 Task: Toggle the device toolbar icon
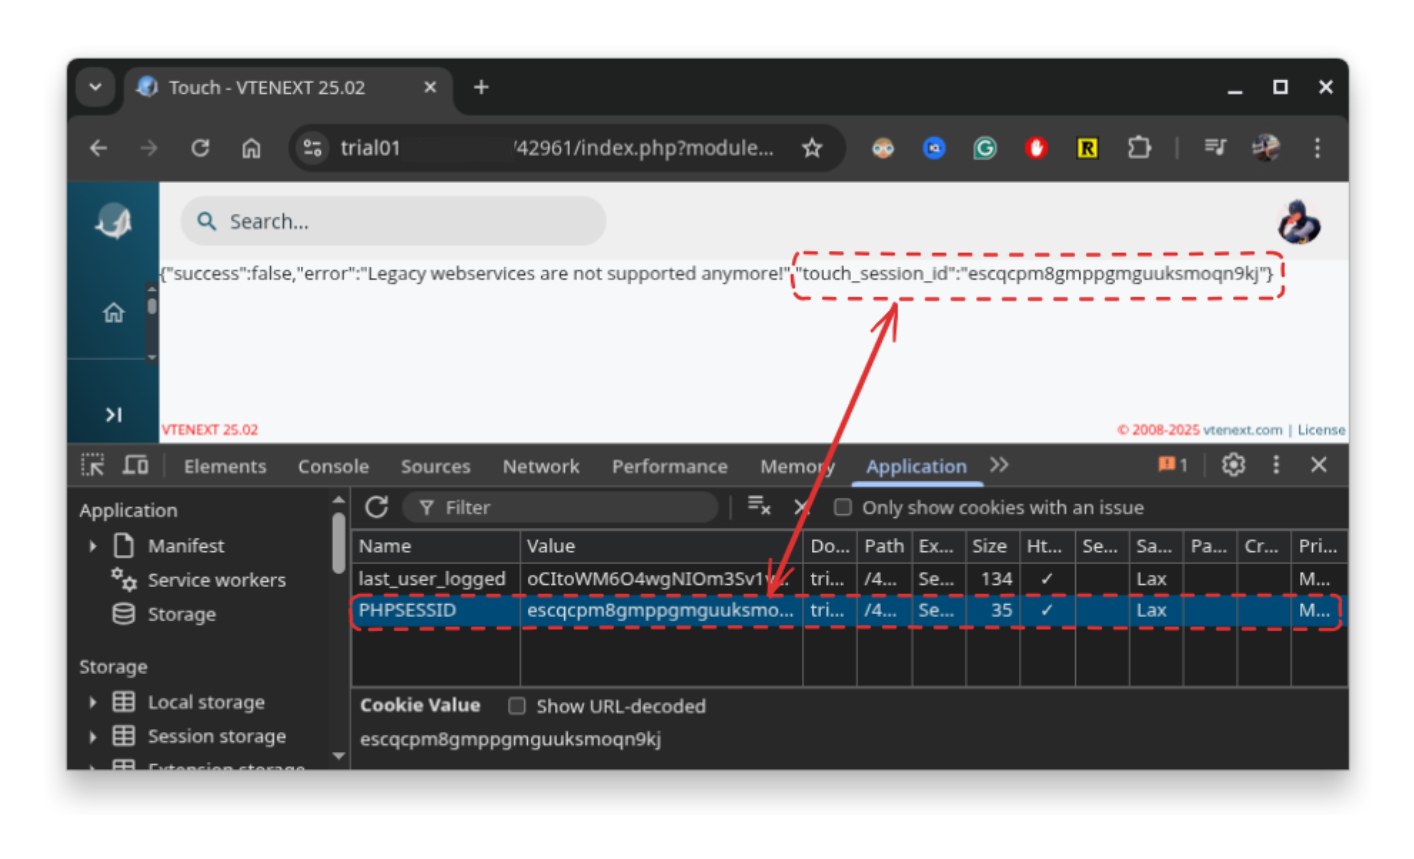pos(136,465)
